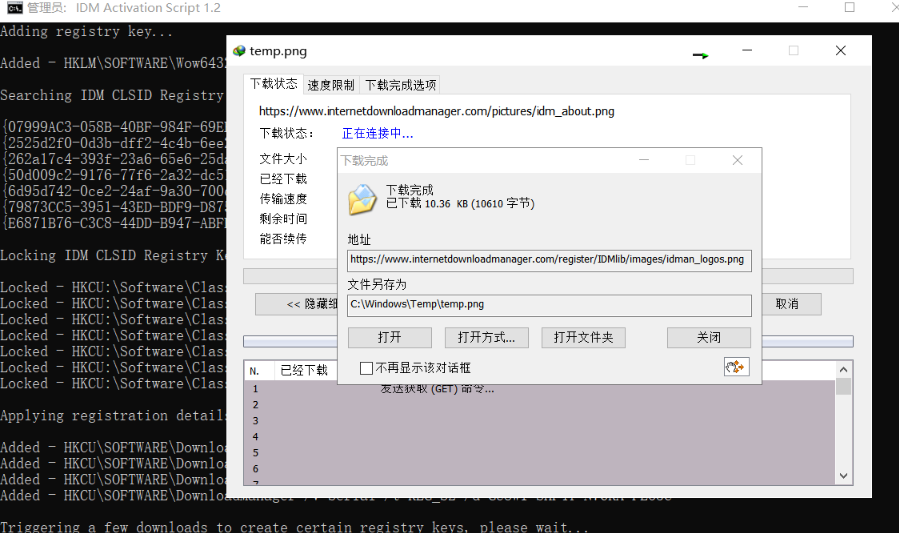Minimize the IDM Activation Script console window
899x533 pixels.
803,7
